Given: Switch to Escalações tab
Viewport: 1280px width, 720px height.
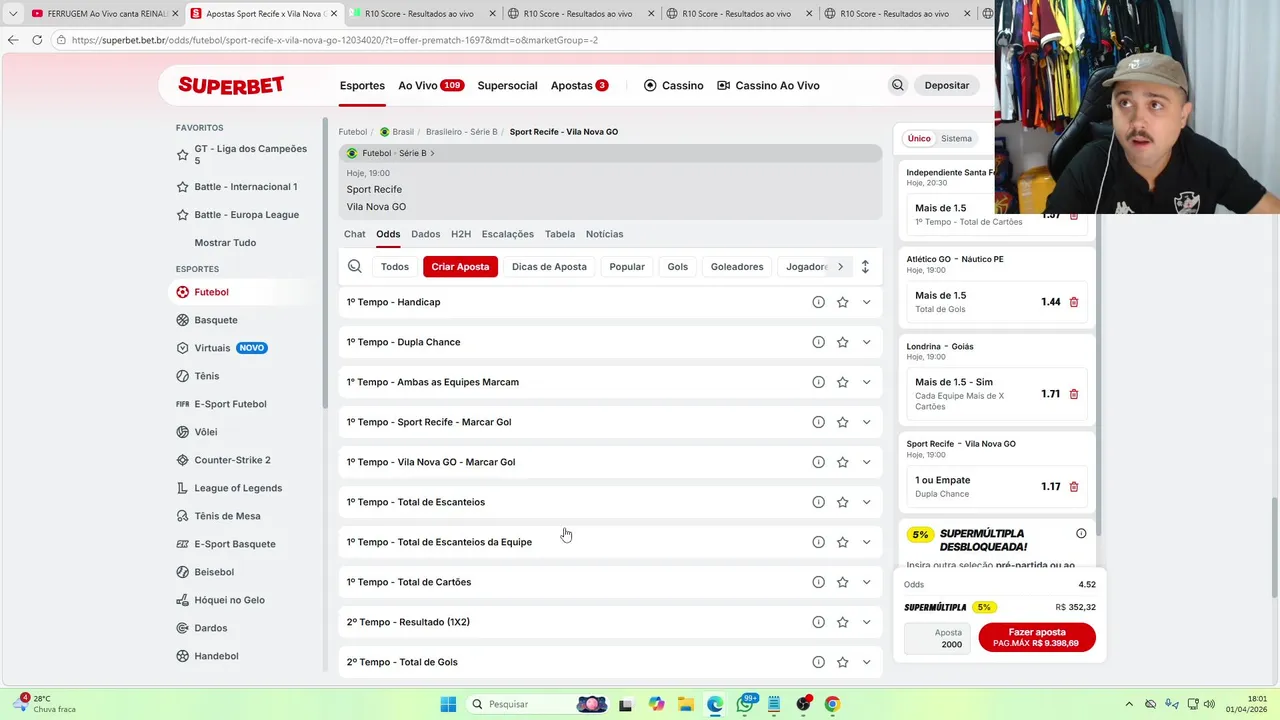Looking at the screenshot, I should (x=508, y=234).
